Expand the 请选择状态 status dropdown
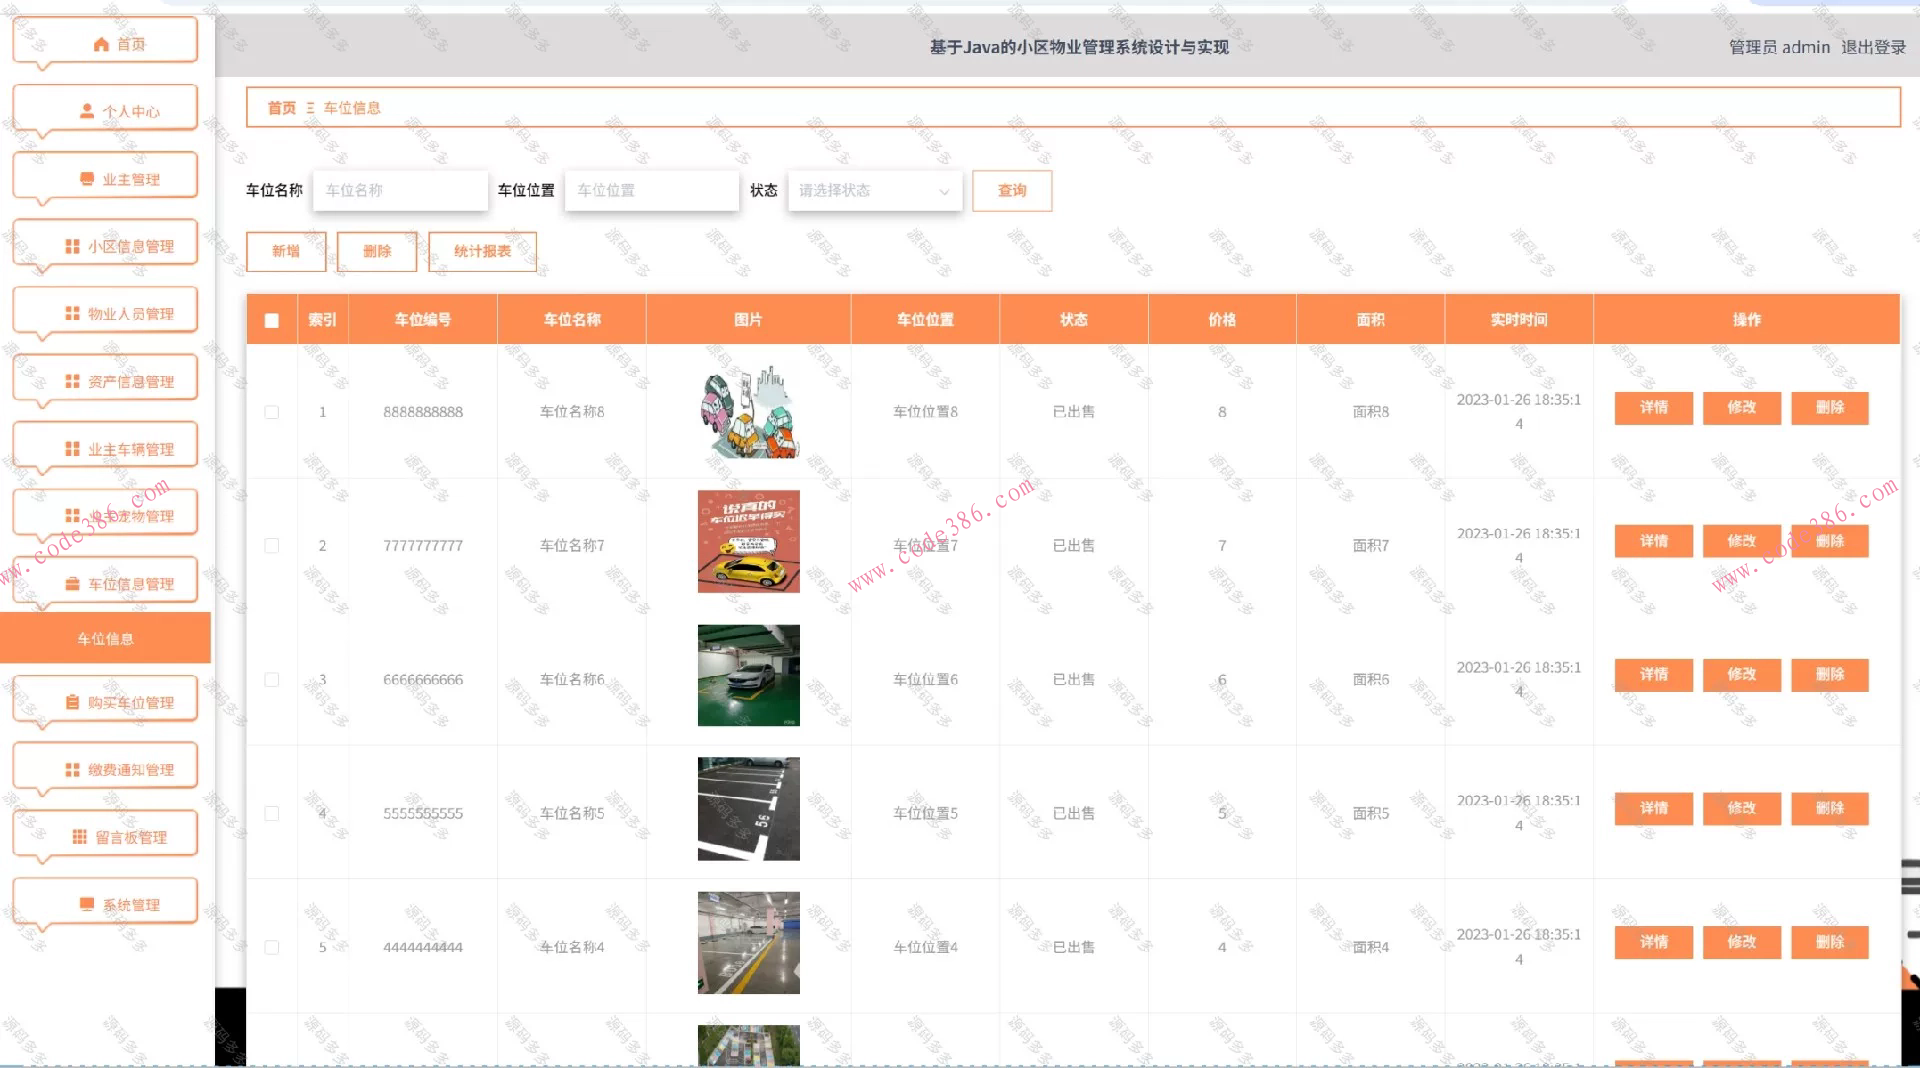Image resolution: width=1920 pixels, height=1068 pixels. [x=873, y=190]
